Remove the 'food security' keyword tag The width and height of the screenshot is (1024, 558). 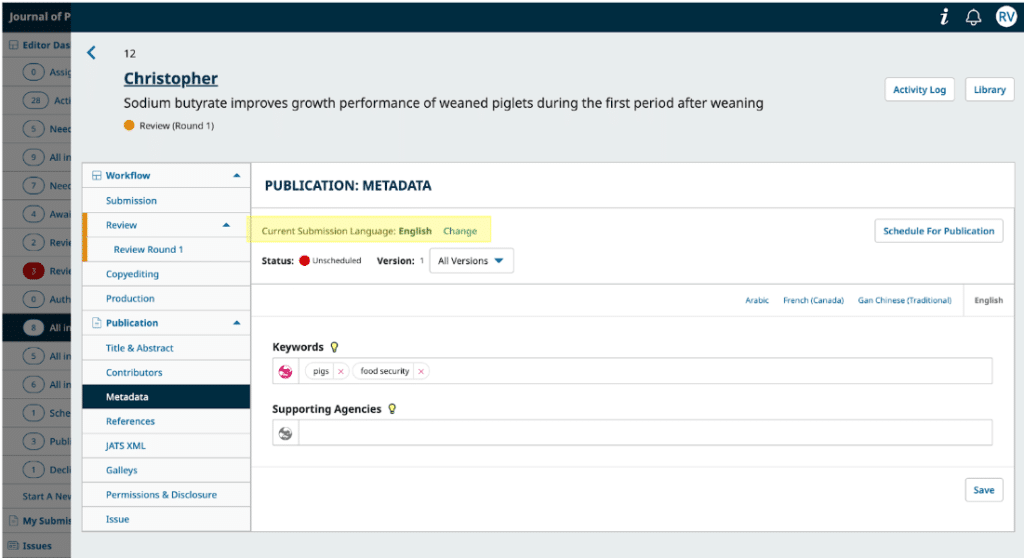(x=421, y=371)
